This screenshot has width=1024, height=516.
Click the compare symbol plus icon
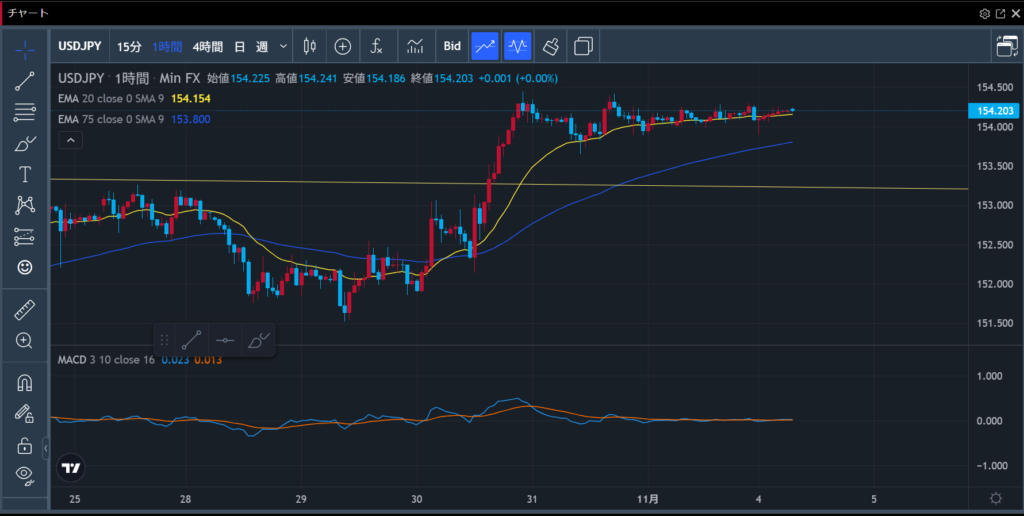343,46
